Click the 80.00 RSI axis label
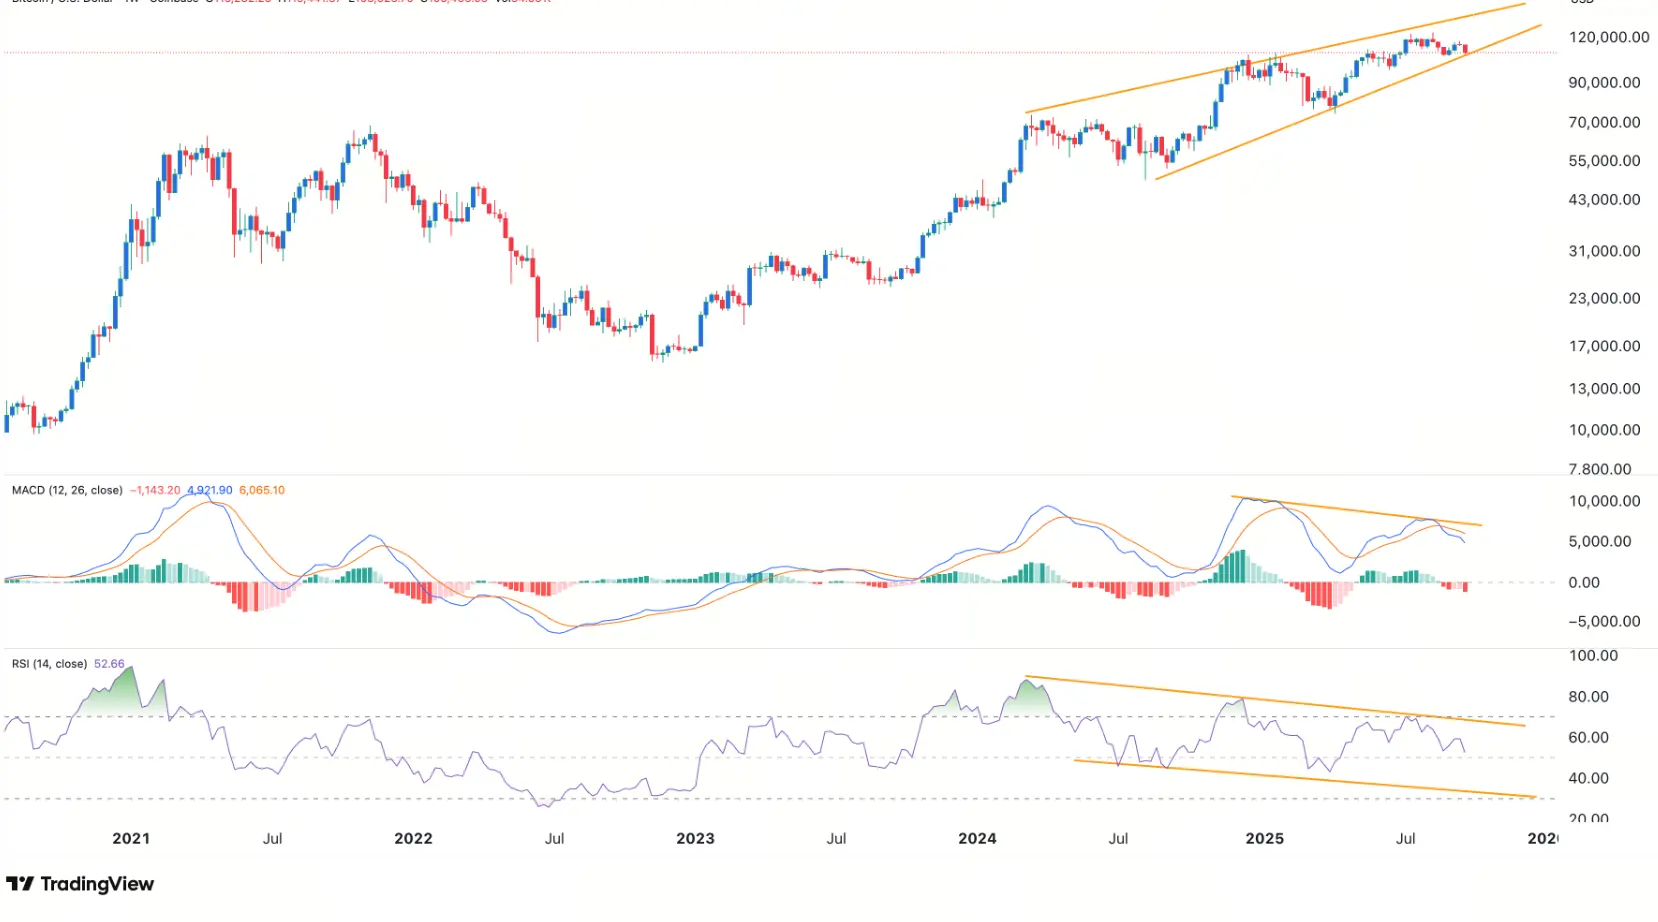The image size is (1658, 922). coord(1588,696)
